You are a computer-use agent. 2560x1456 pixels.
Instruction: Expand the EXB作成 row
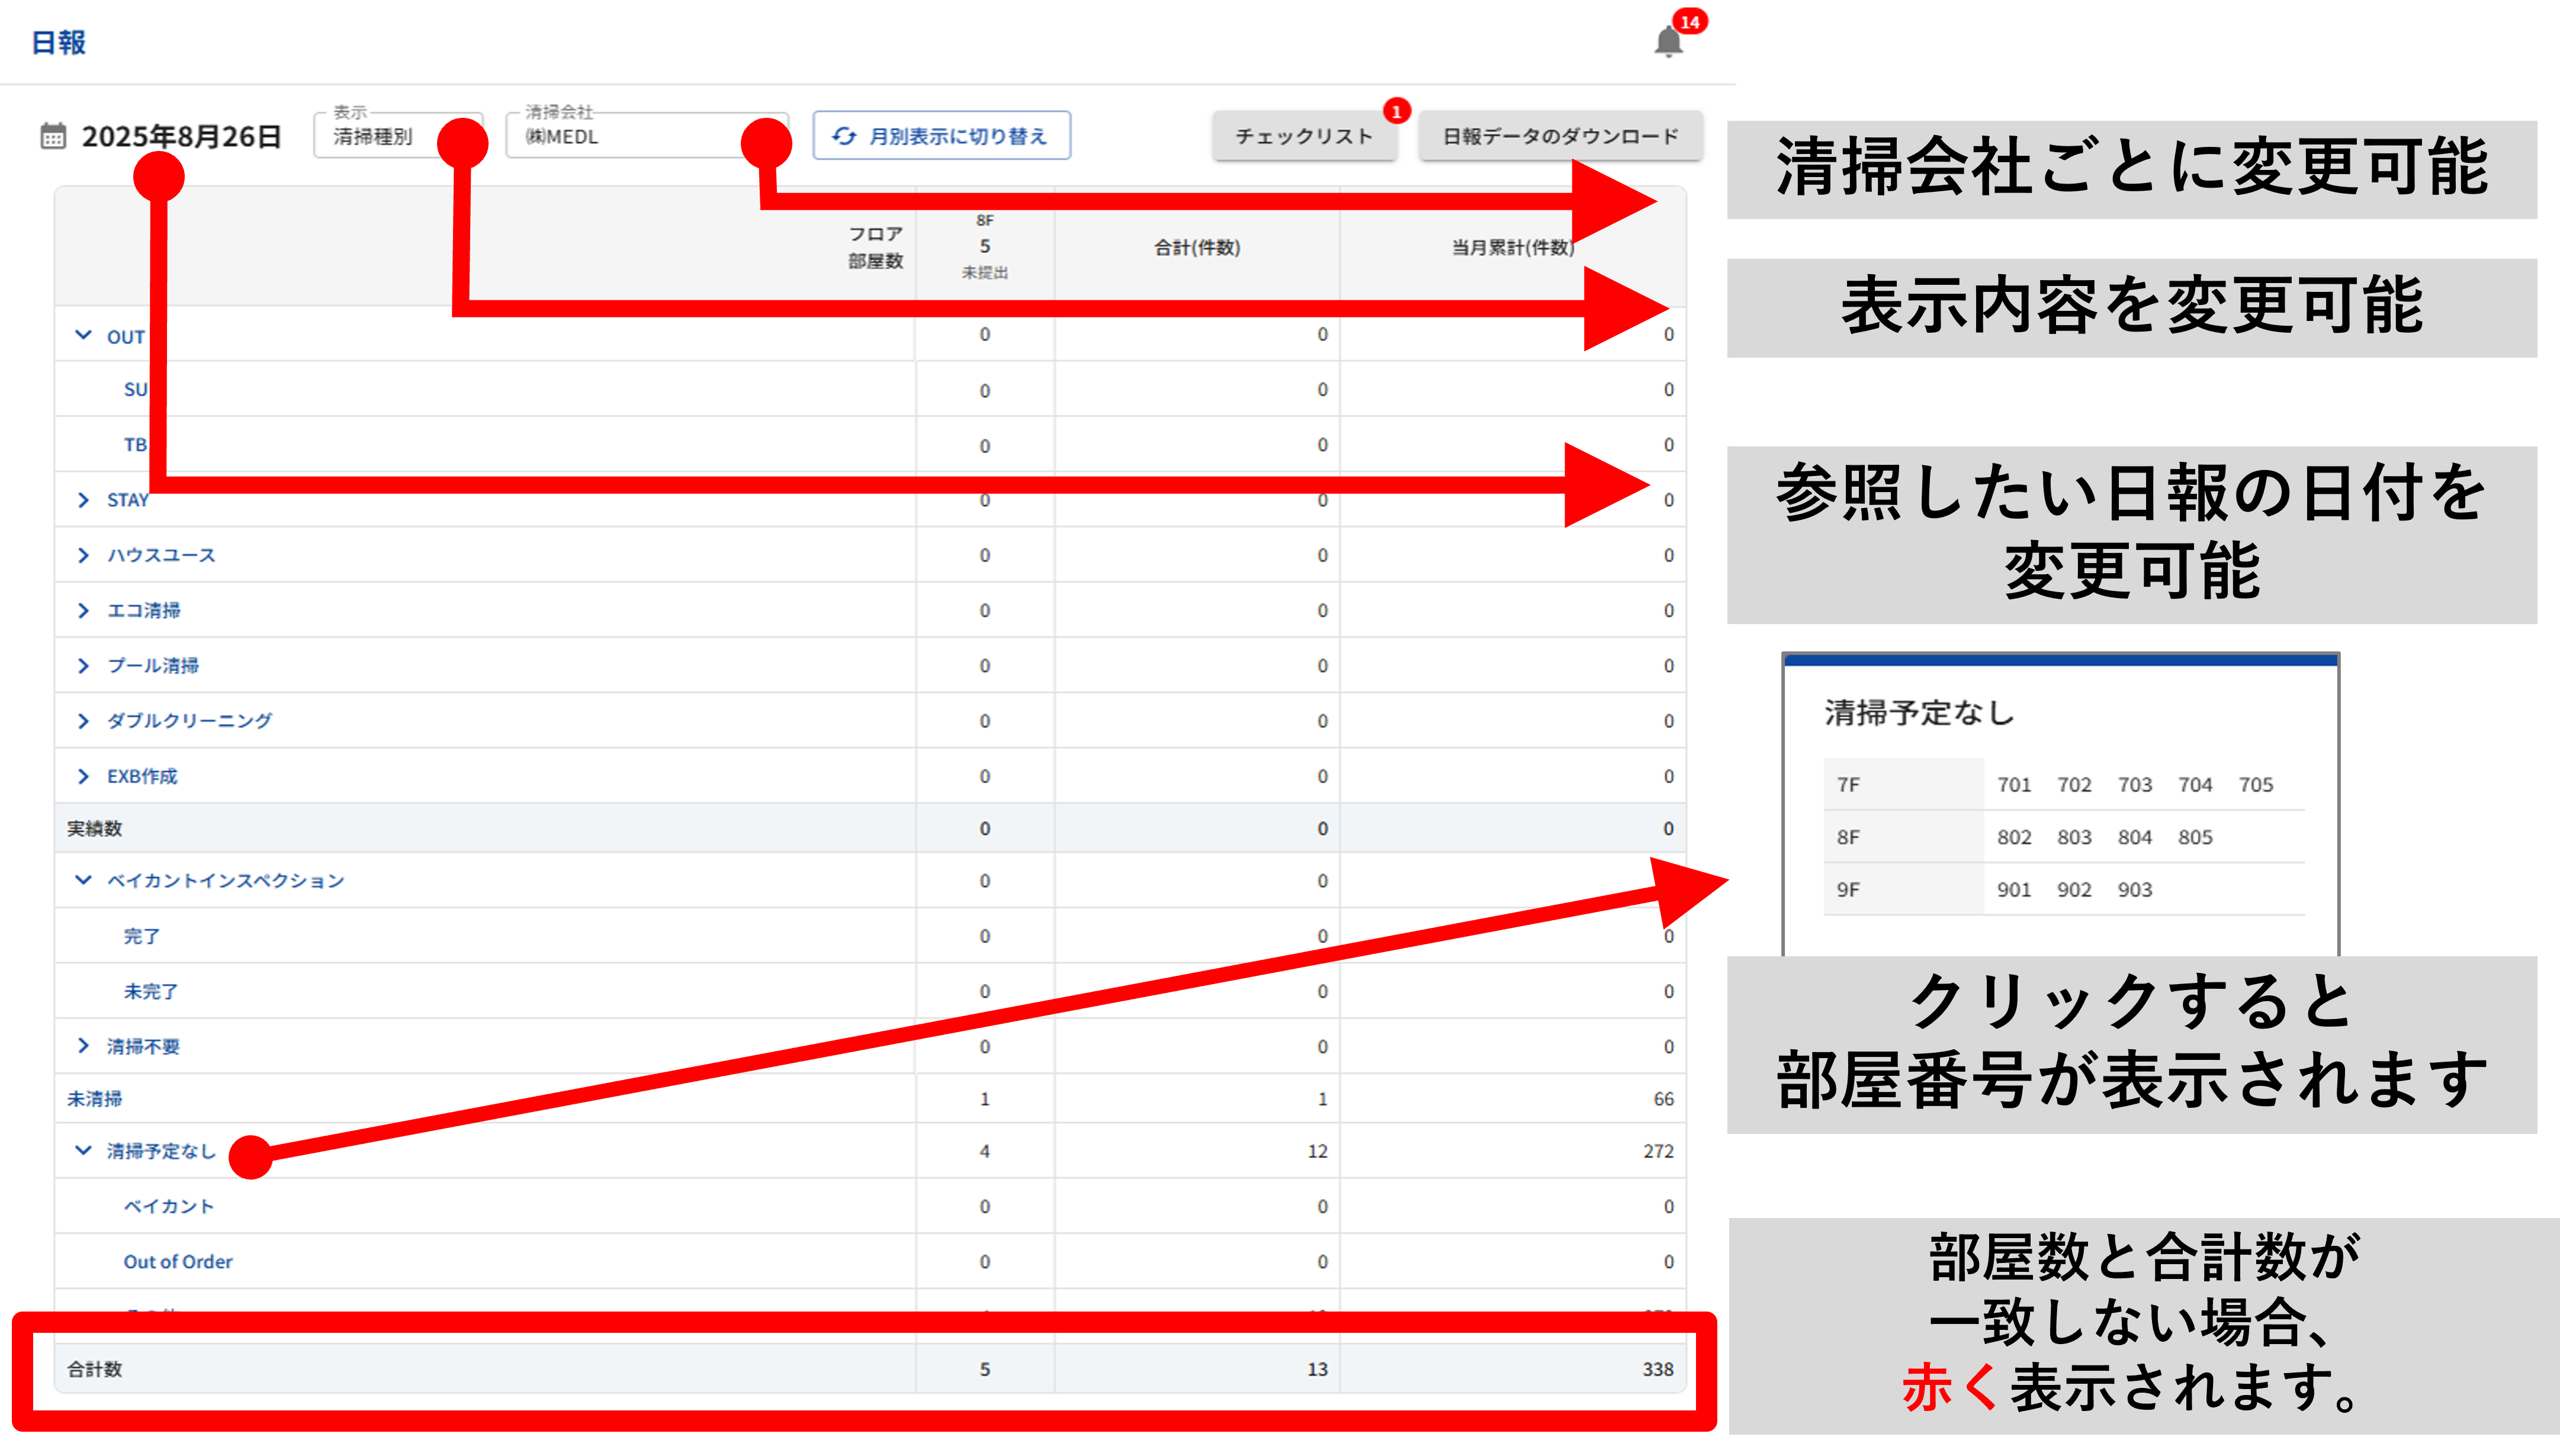83,776
